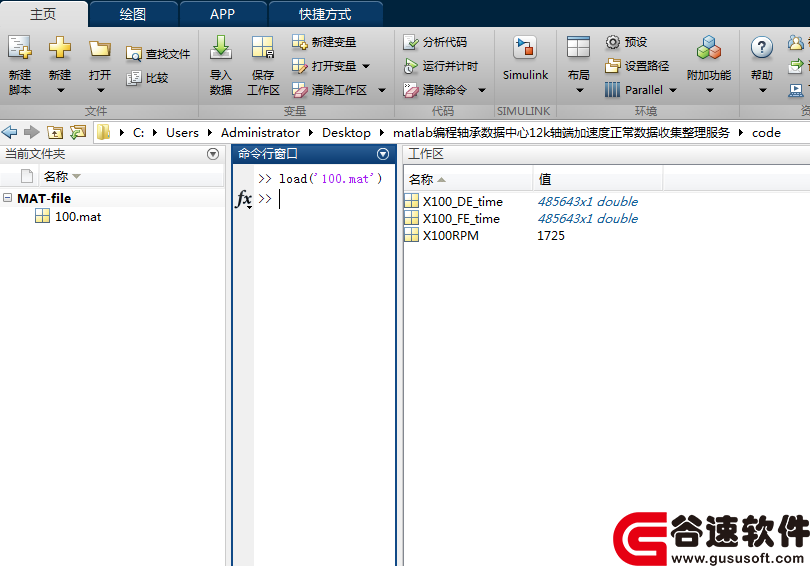Click the New Script (新建脚本) icon

click(x=20, y=48)
